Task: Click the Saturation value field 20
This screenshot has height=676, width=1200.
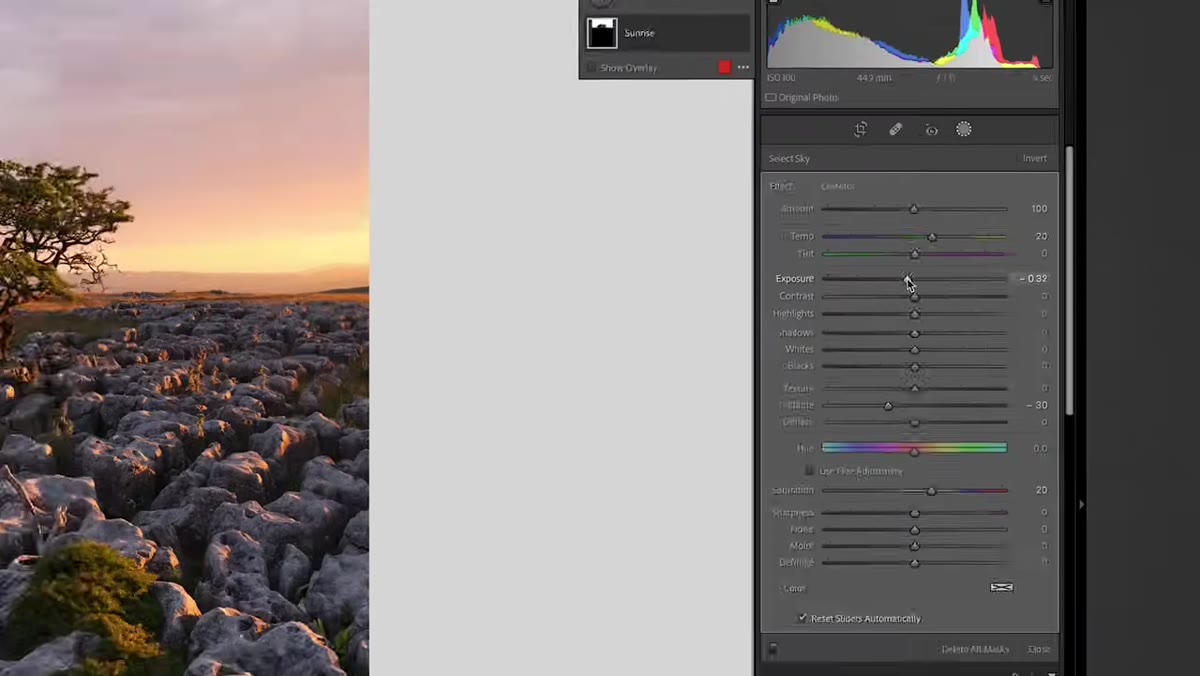Action: (x=1041, y=491)
